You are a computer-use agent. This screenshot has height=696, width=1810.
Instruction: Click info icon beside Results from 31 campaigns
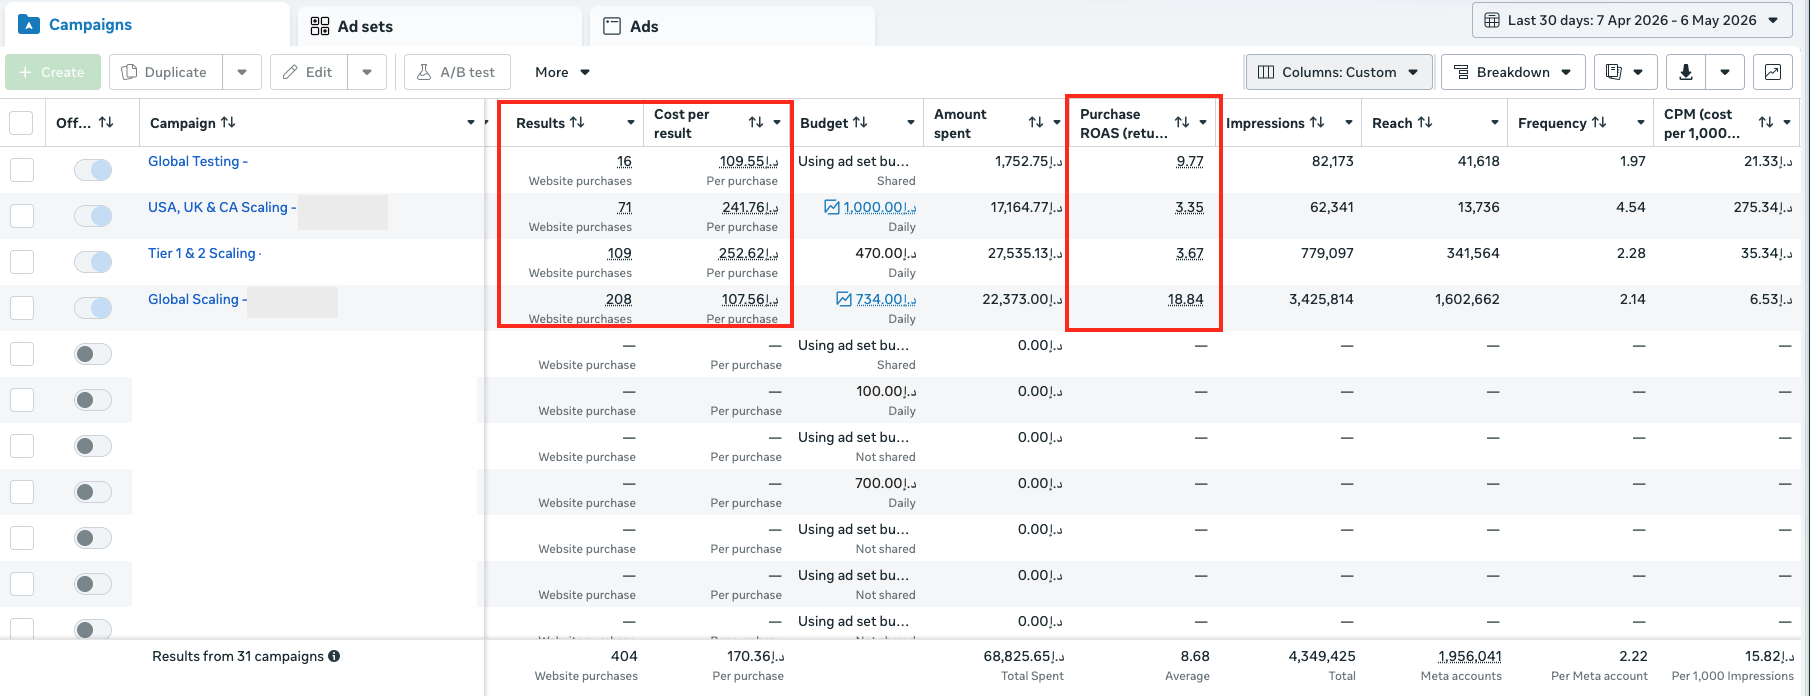coord(334,656)
